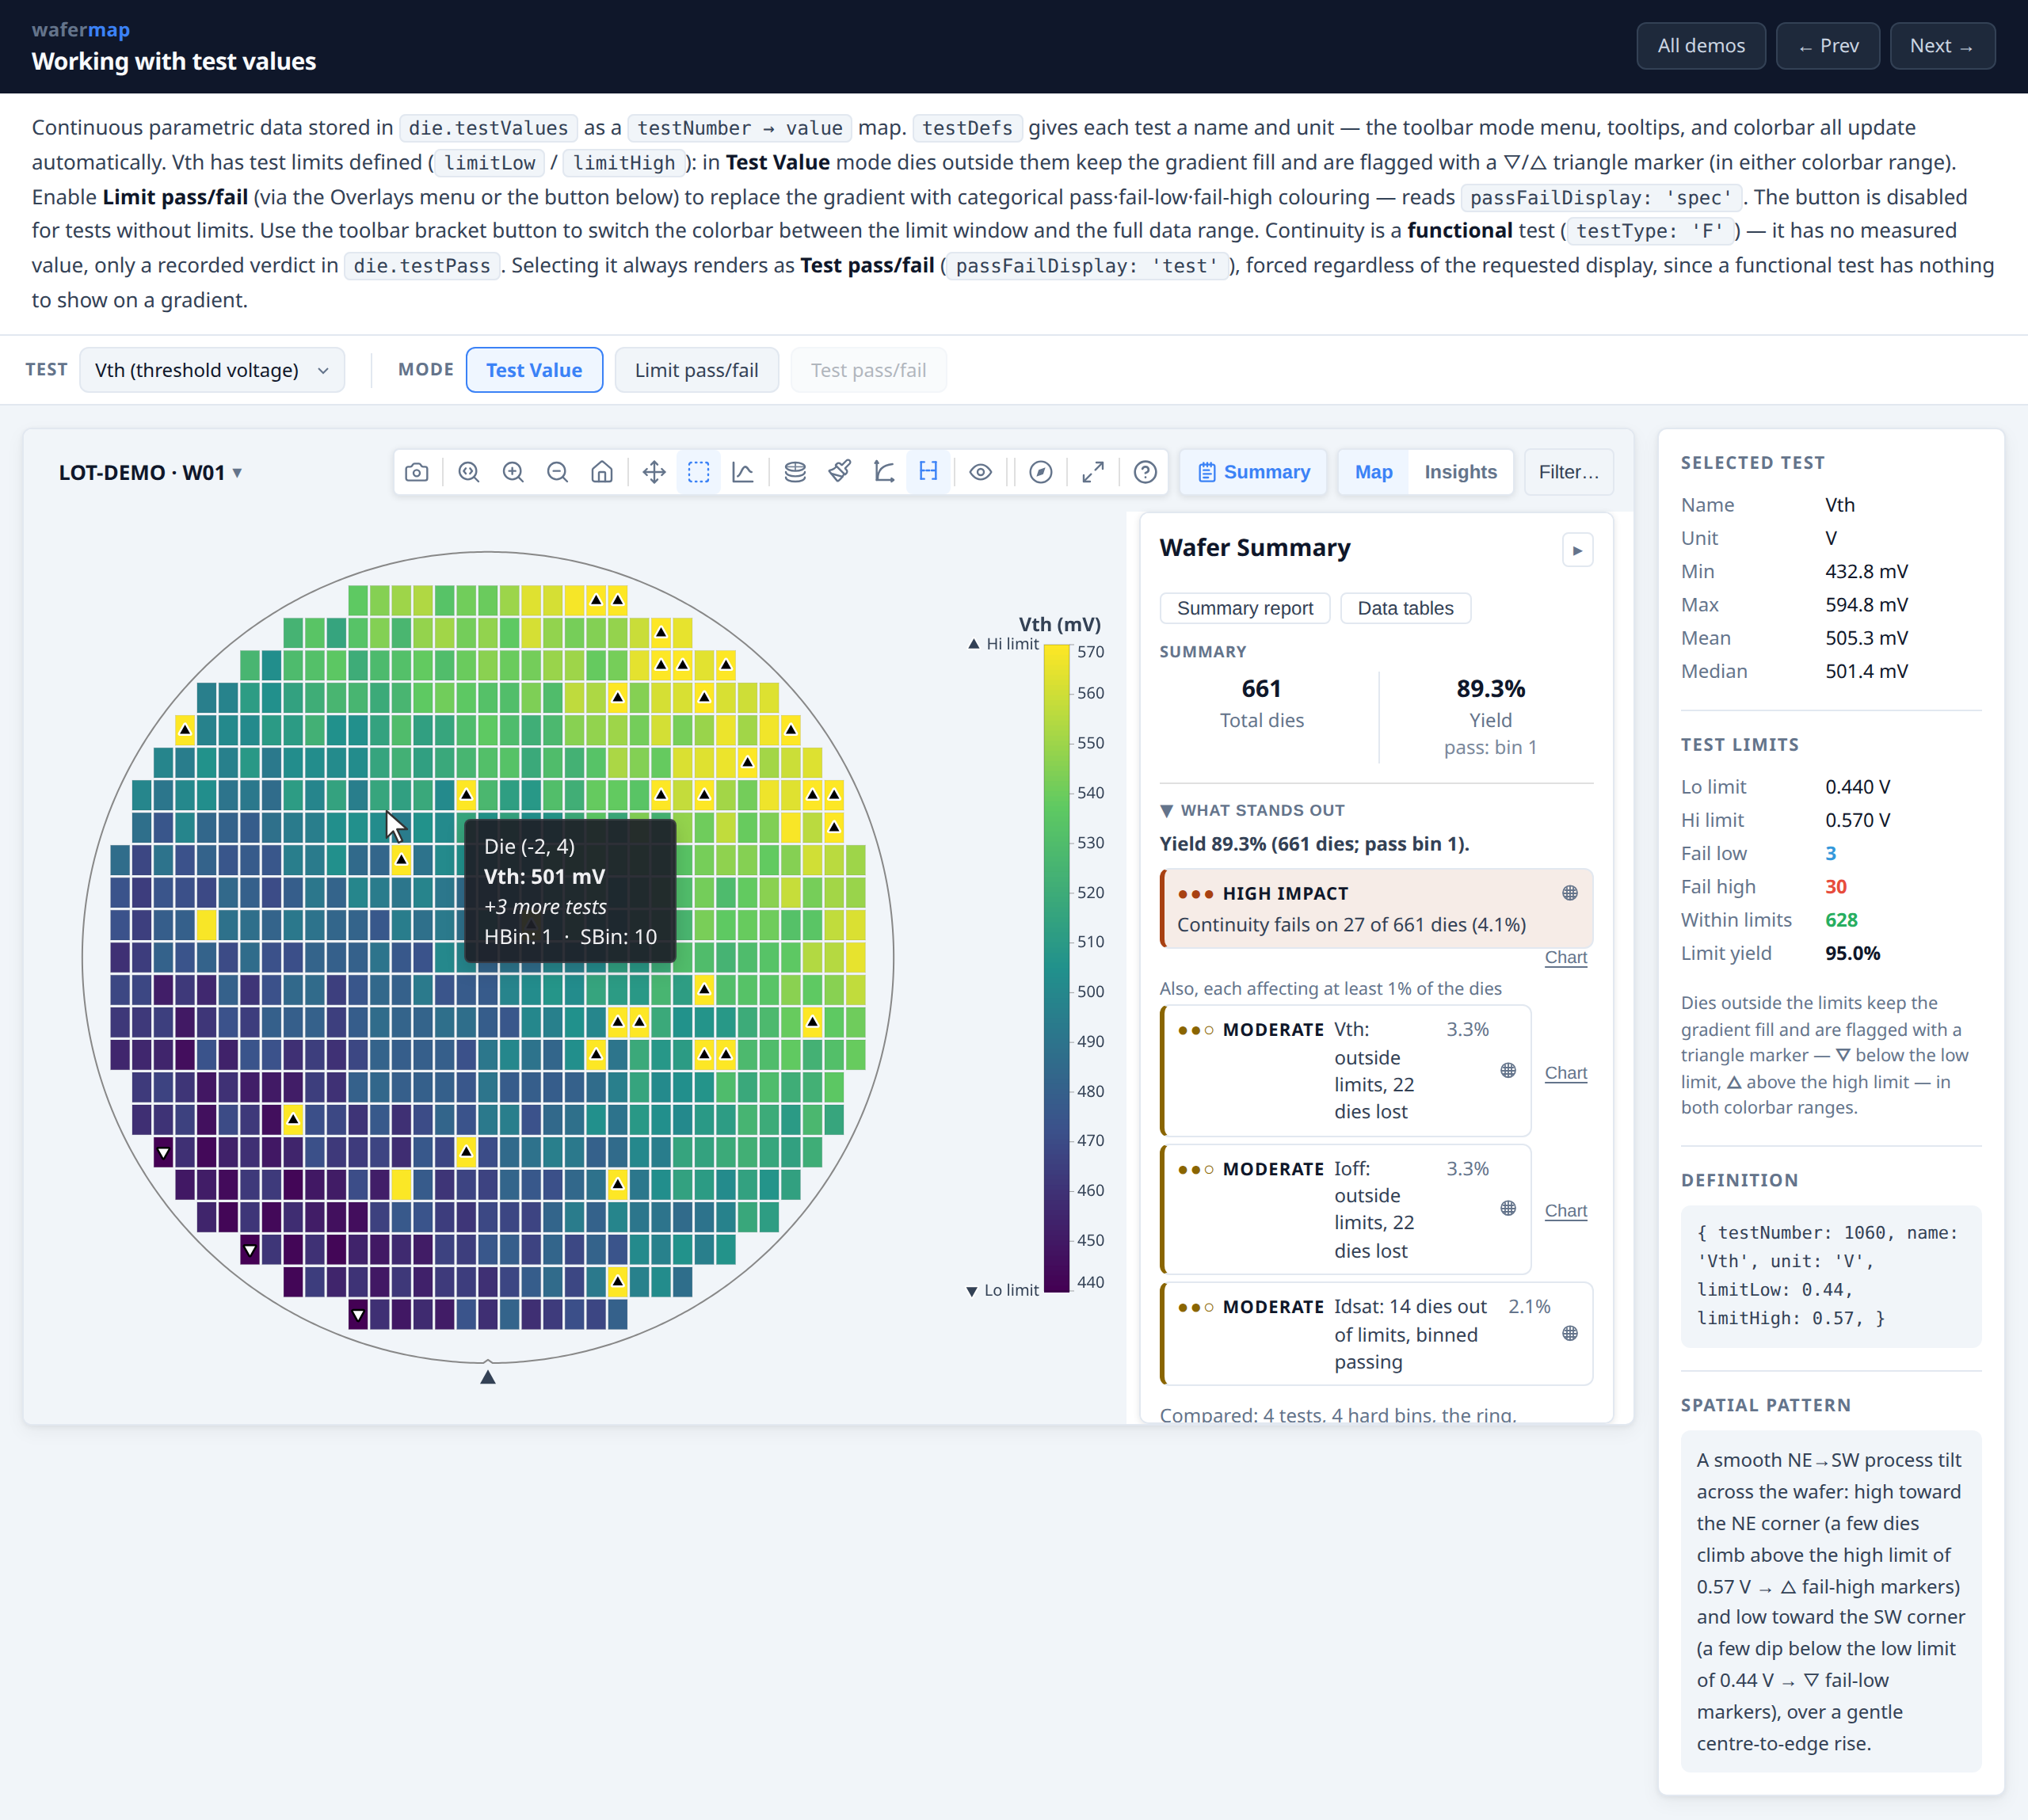Toggle the Summary panel button
The height and width of the screenshot is (1820, 2028).
point(1254,472)
